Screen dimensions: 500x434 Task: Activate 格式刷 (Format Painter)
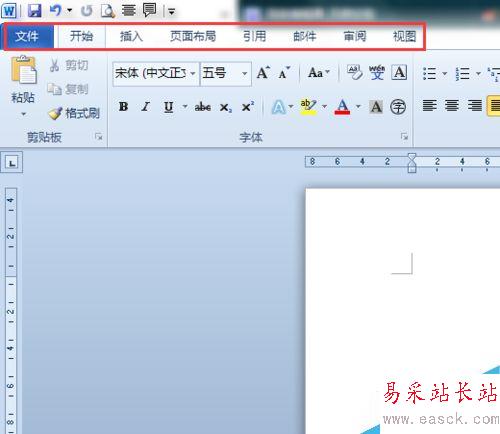(x=74, y=113)
